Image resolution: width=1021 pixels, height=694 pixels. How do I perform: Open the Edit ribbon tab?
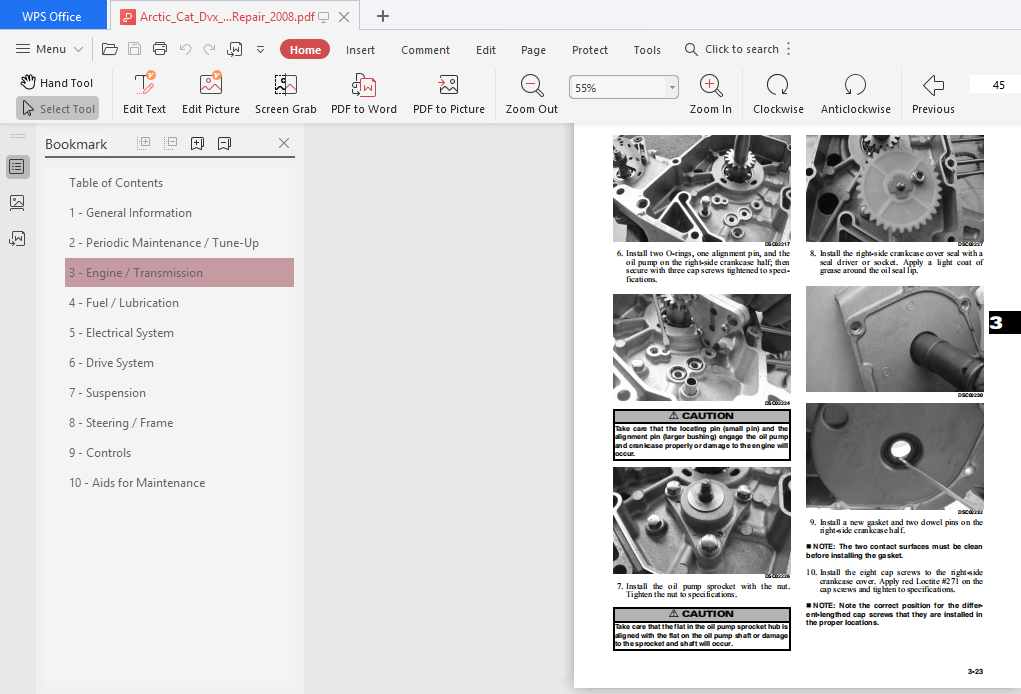(x=486, y=49)
